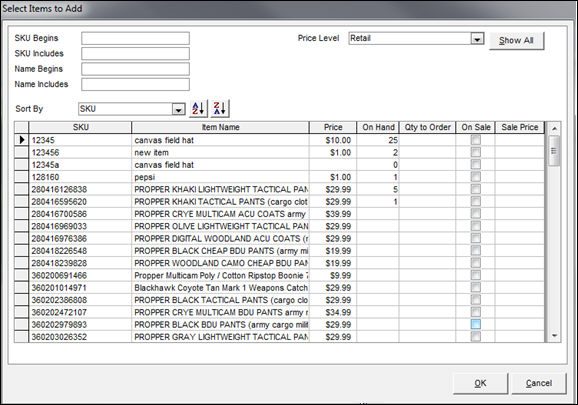
Task: Enable On Sale for PROPPER BLACK BDU PANTS
Action: click(476, 324)
